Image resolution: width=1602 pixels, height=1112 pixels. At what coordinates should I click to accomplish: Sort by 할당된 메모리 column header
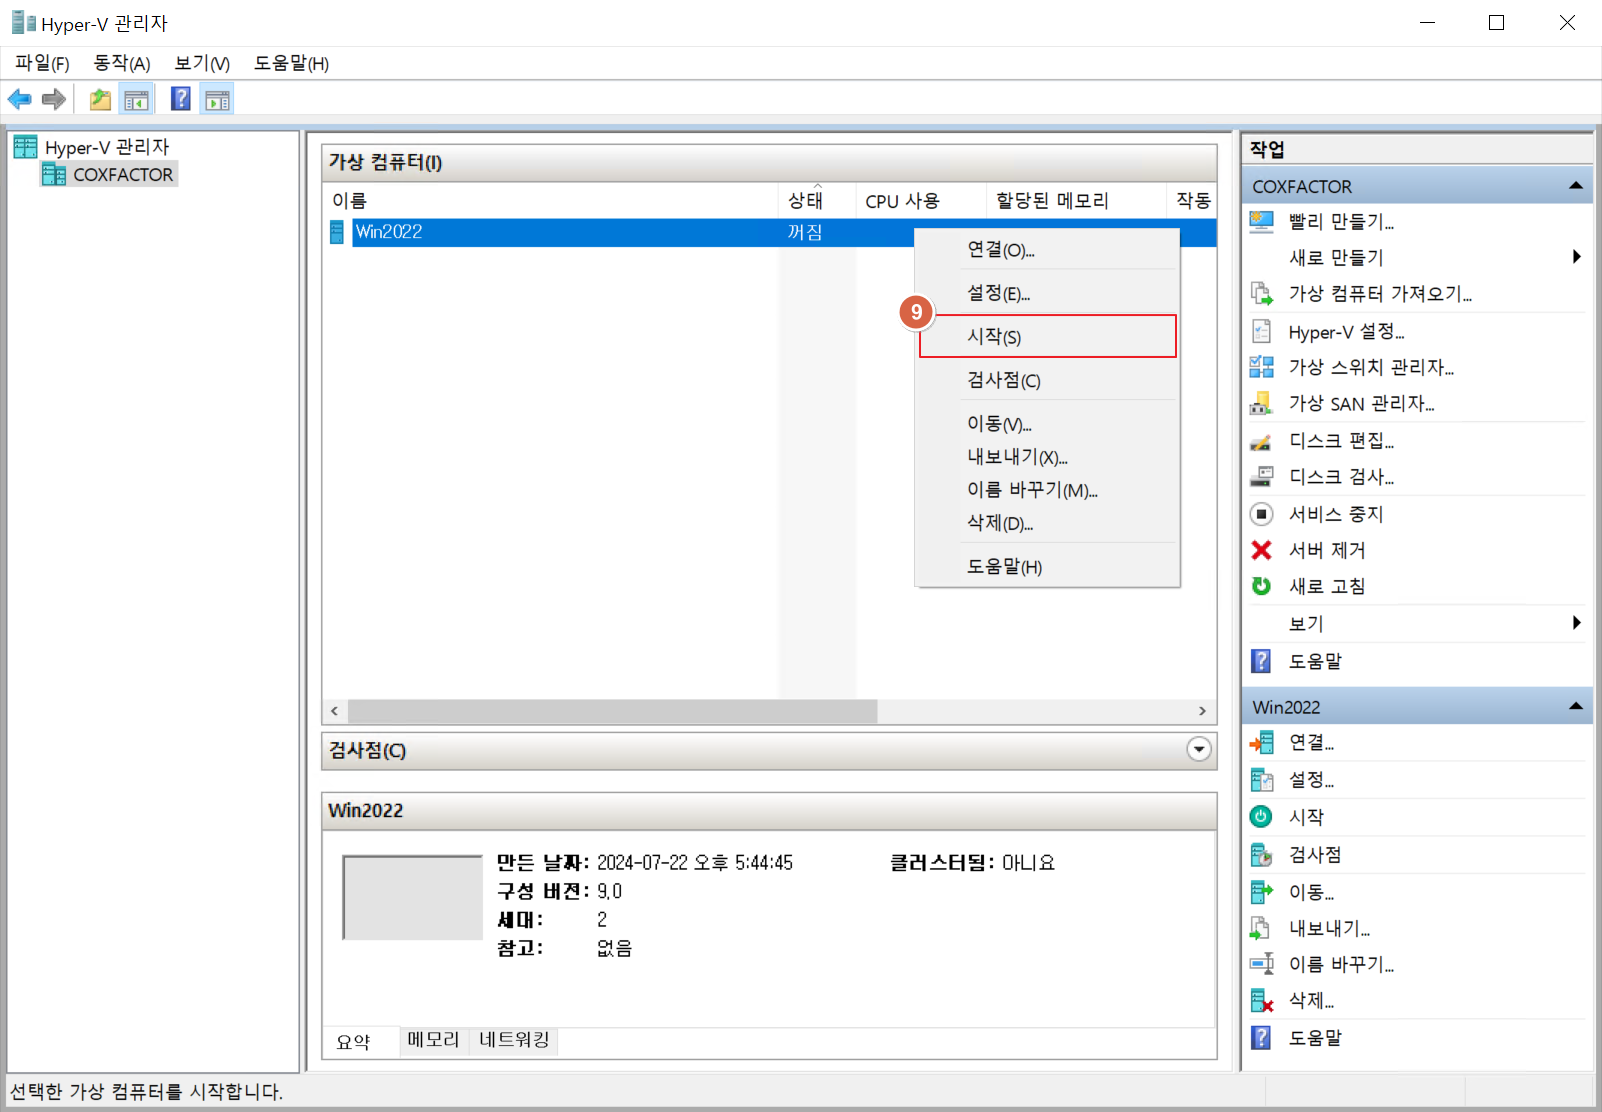[x=1076, y=201]
